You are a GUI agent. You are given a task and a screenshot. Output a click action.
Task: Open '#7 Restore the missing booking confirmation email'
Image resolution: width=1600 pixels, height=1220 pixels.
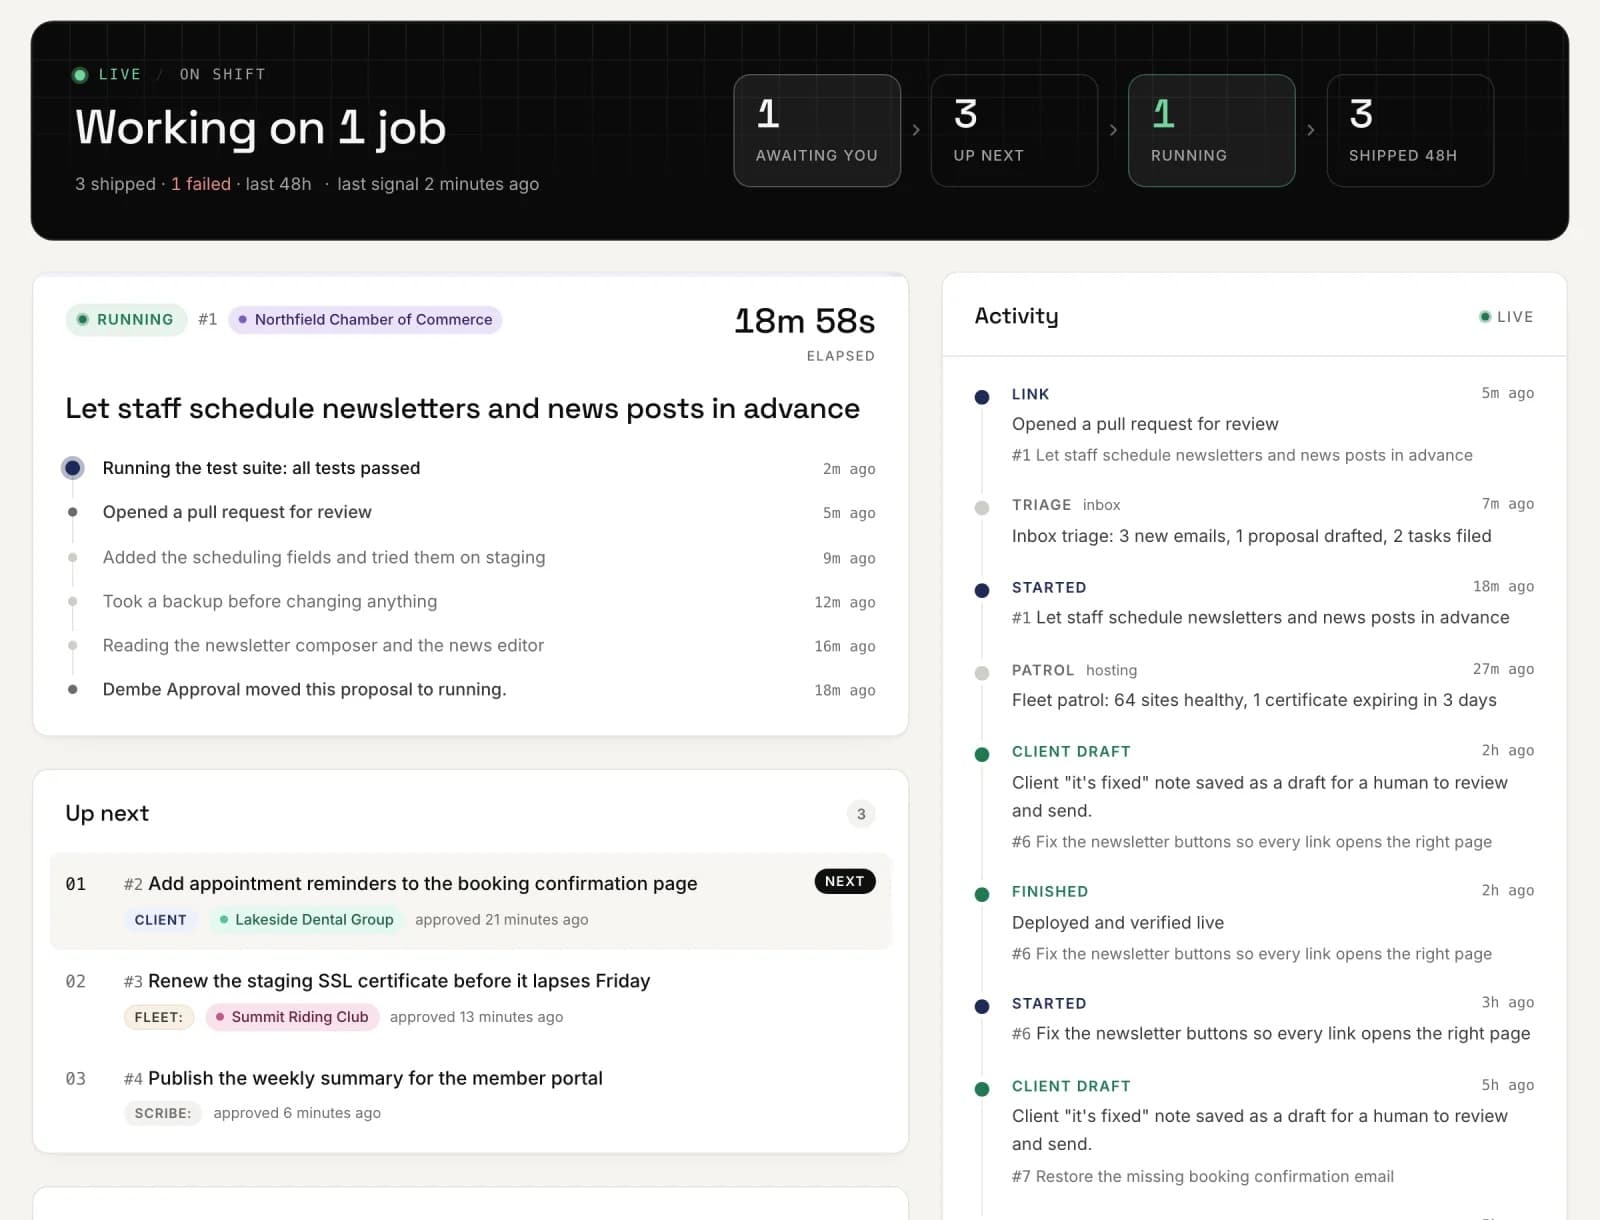[1203, 1177]
